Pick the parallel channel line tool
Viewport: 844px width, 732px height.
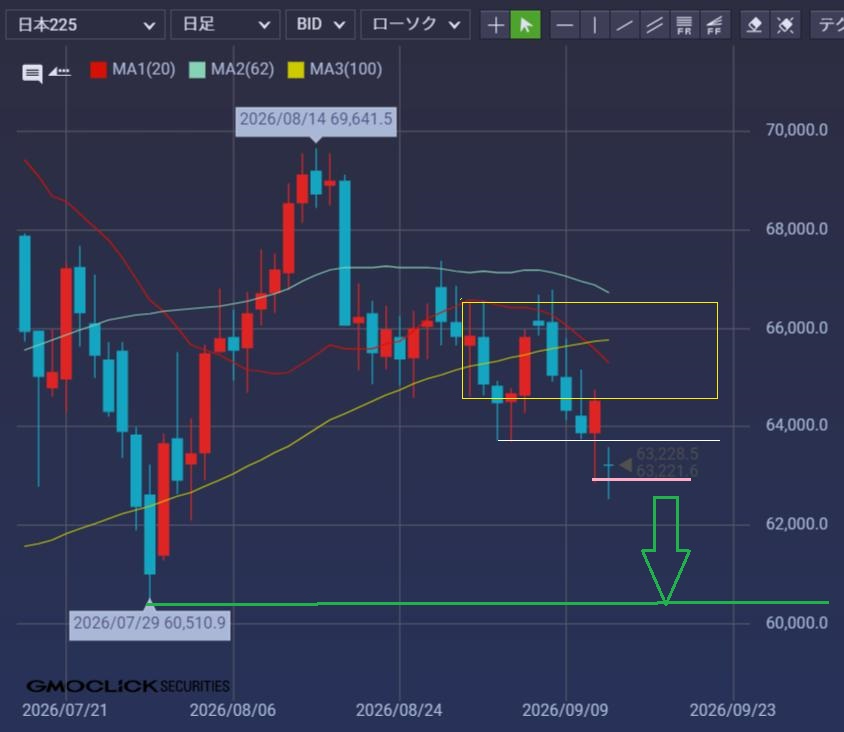[x=654, y=25]
